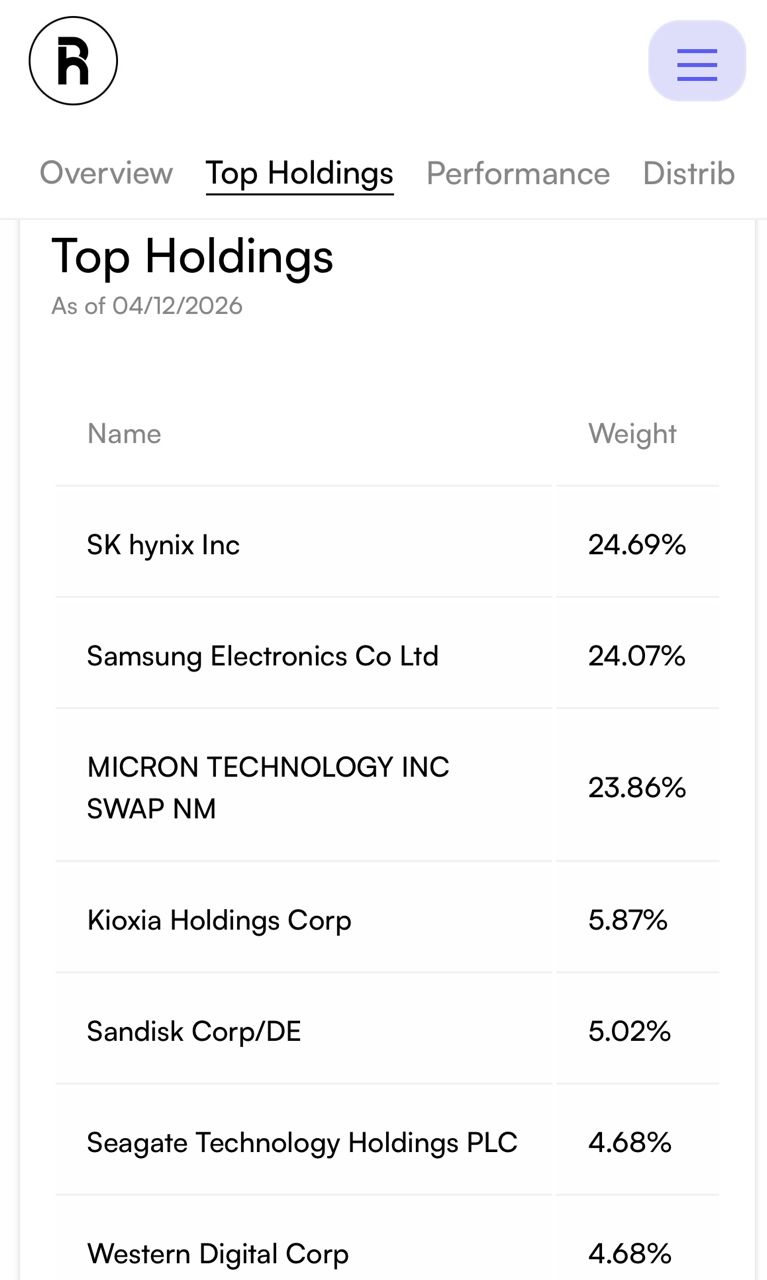The width and height of the screenshot is (767, 1280).
Task: Select Seagate Technology Holdings PLC row
Action: click(302, 1142)
